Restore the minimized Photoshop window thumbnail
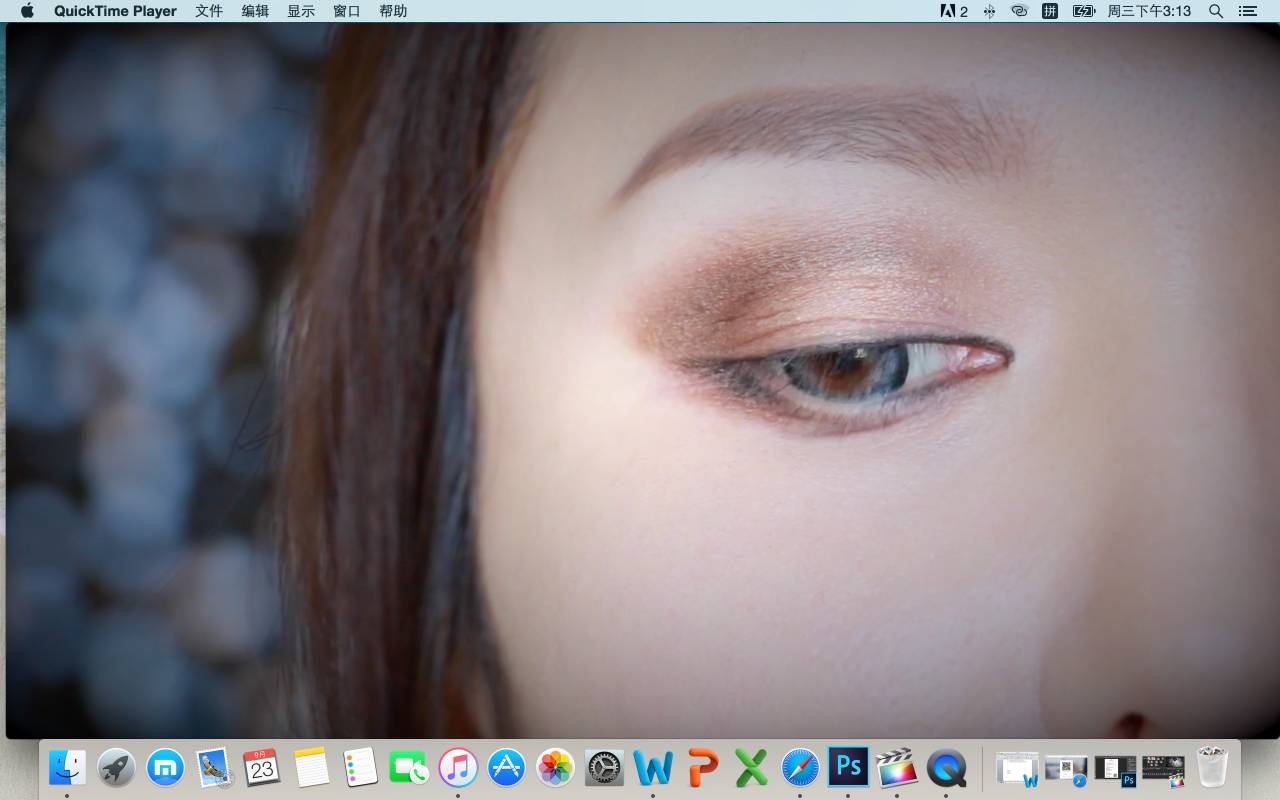1280x800 pixels. click(1115, 769)
